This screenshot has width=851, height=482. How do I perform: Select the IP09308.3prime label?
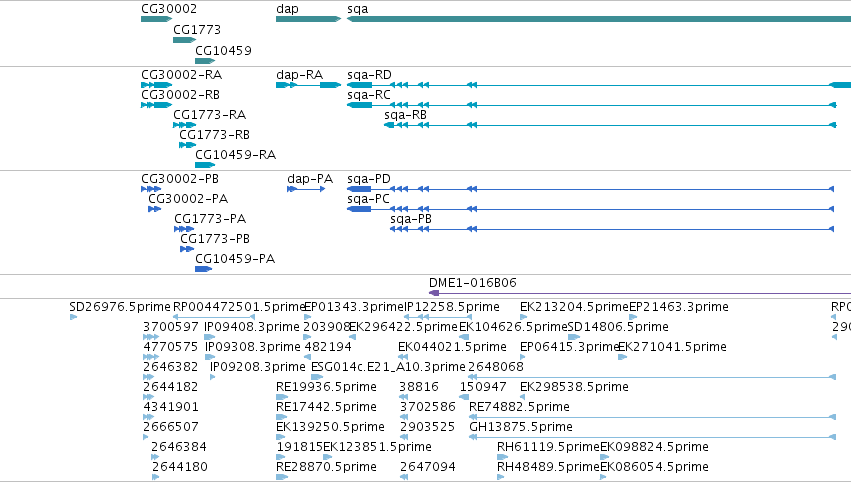coord(252,347)
